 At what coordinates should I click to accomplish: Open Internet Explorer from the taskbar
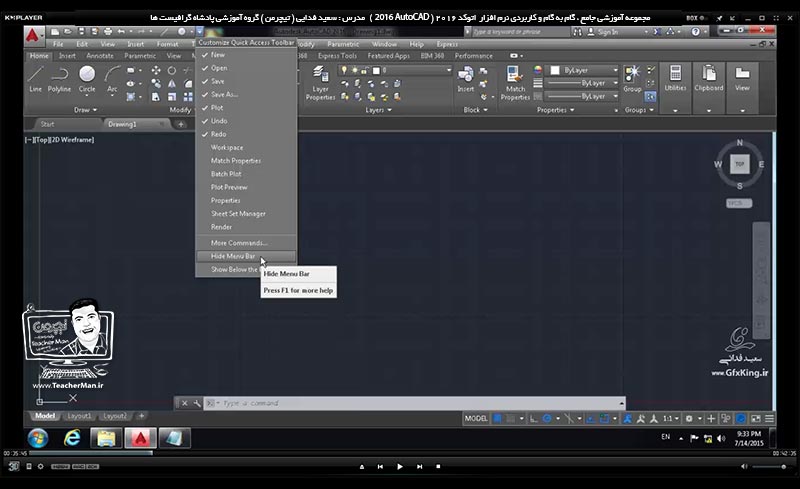(x=72, y=438)
